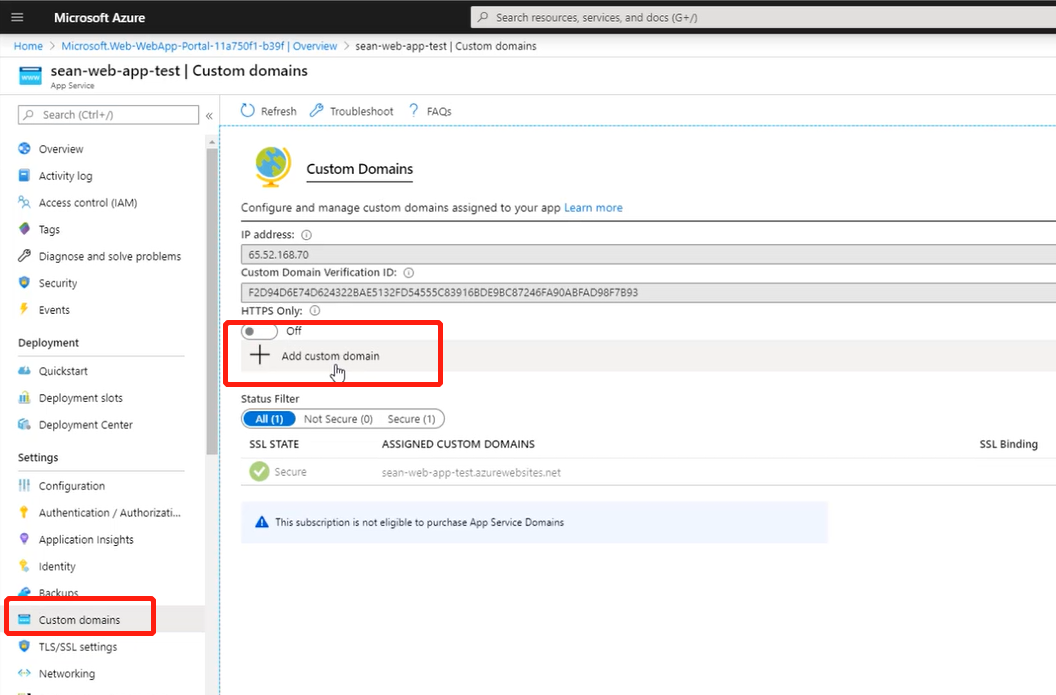Click the Overview globe icon in sidebar

point(24,149)
